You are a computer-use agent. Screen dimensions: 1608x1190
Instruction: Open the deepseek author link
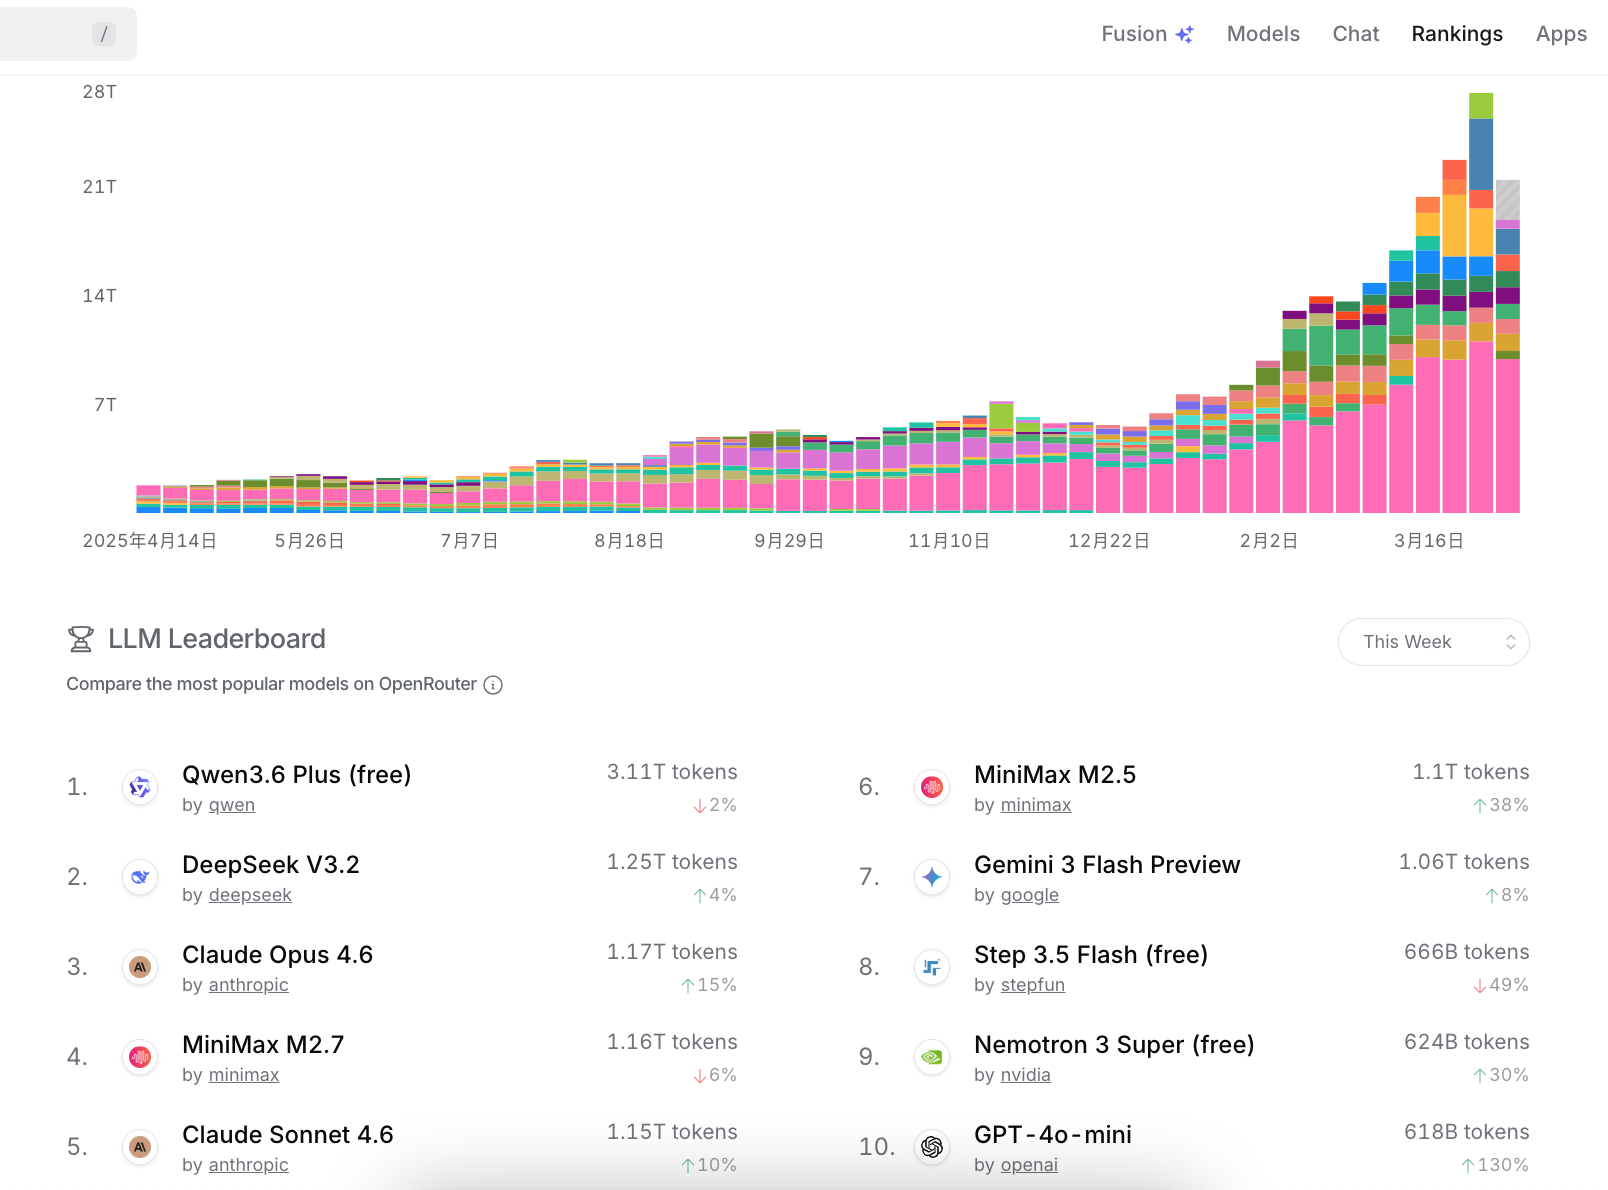coord(250,895)
